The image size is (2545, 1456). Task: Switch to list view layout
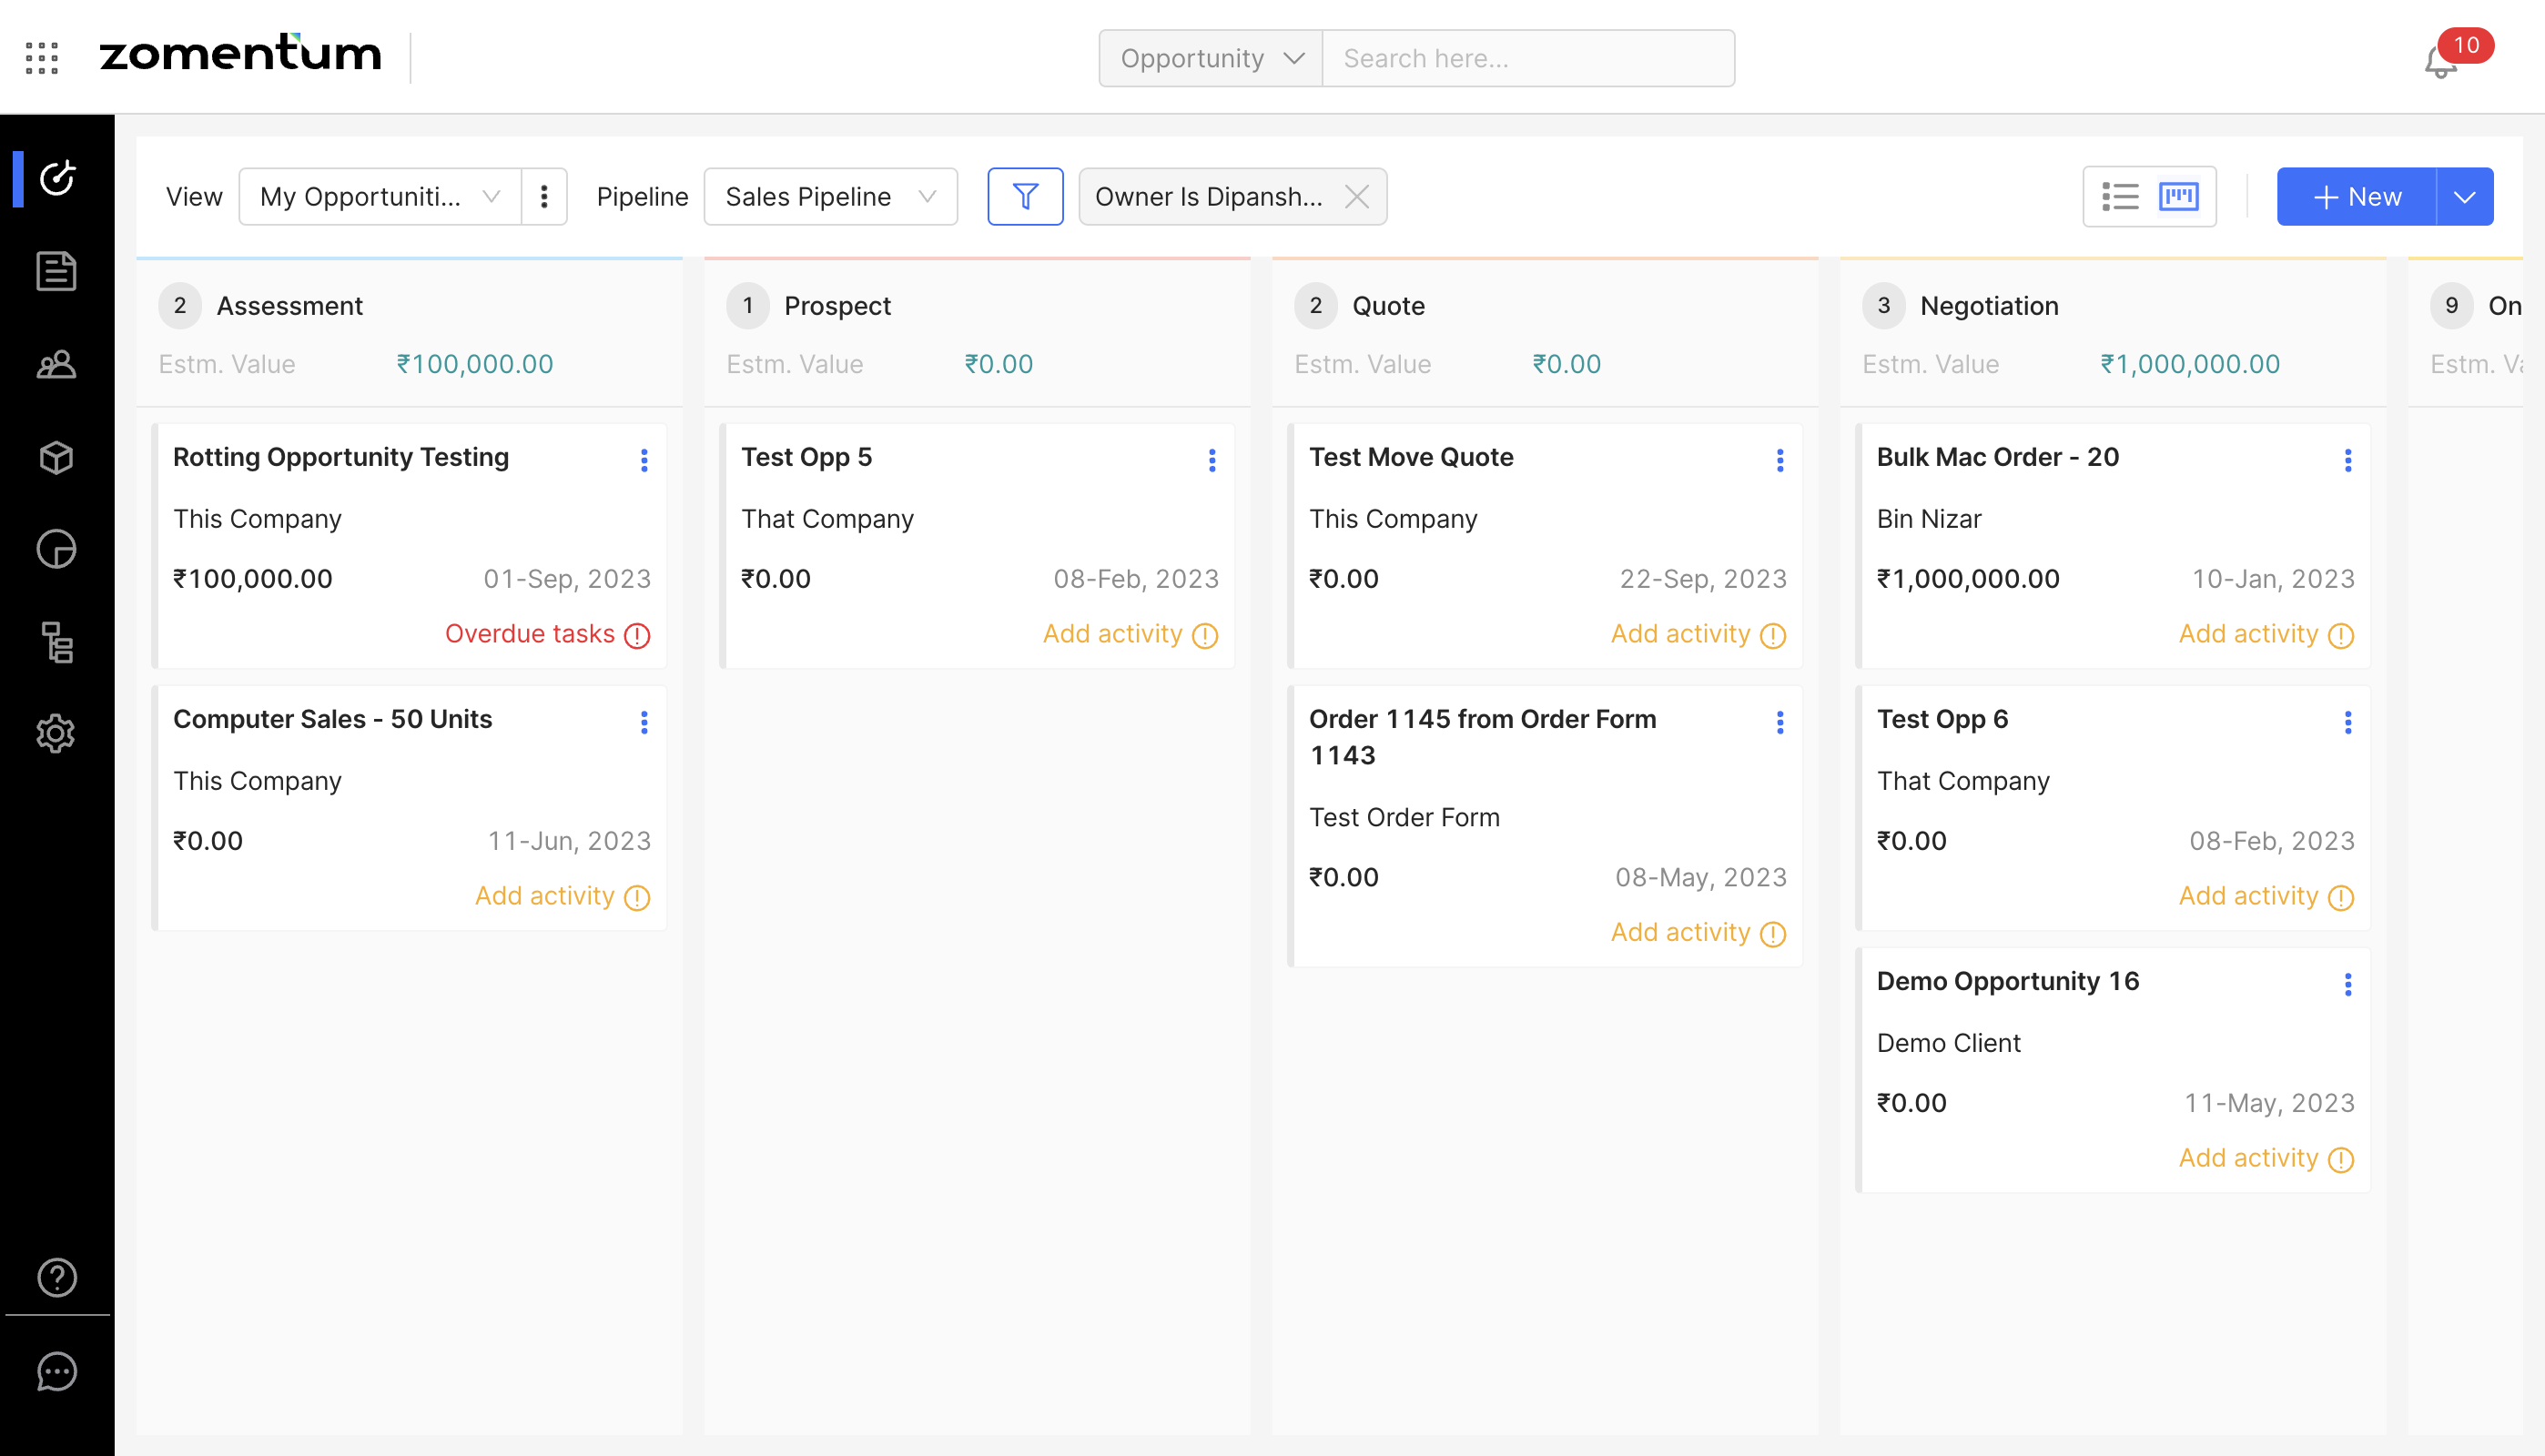click(2119, 196)
